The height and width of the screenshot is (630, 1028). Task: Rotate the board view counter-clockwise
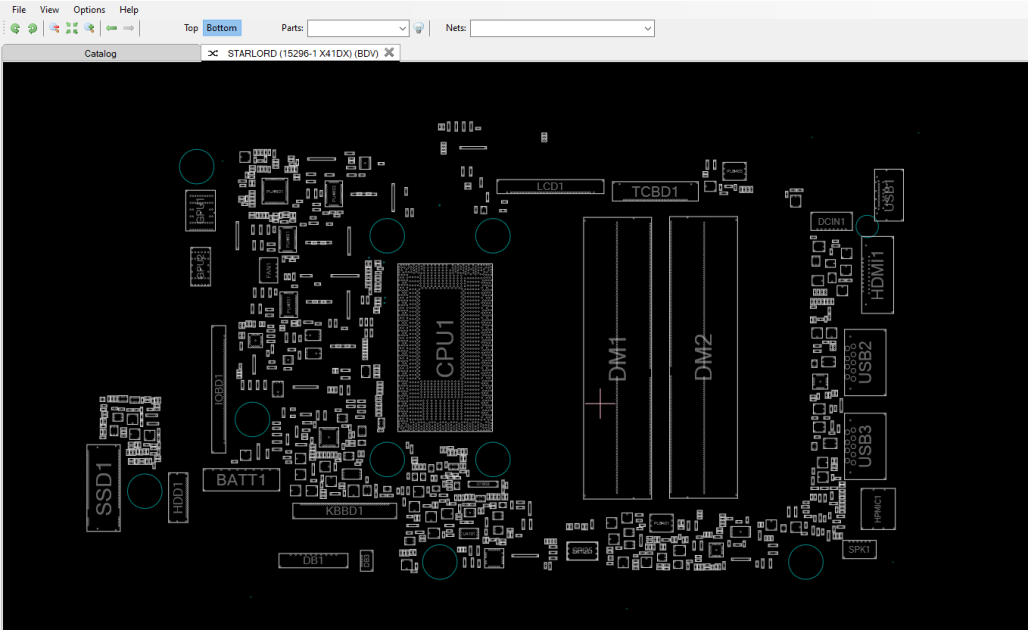tap(15, 28)
